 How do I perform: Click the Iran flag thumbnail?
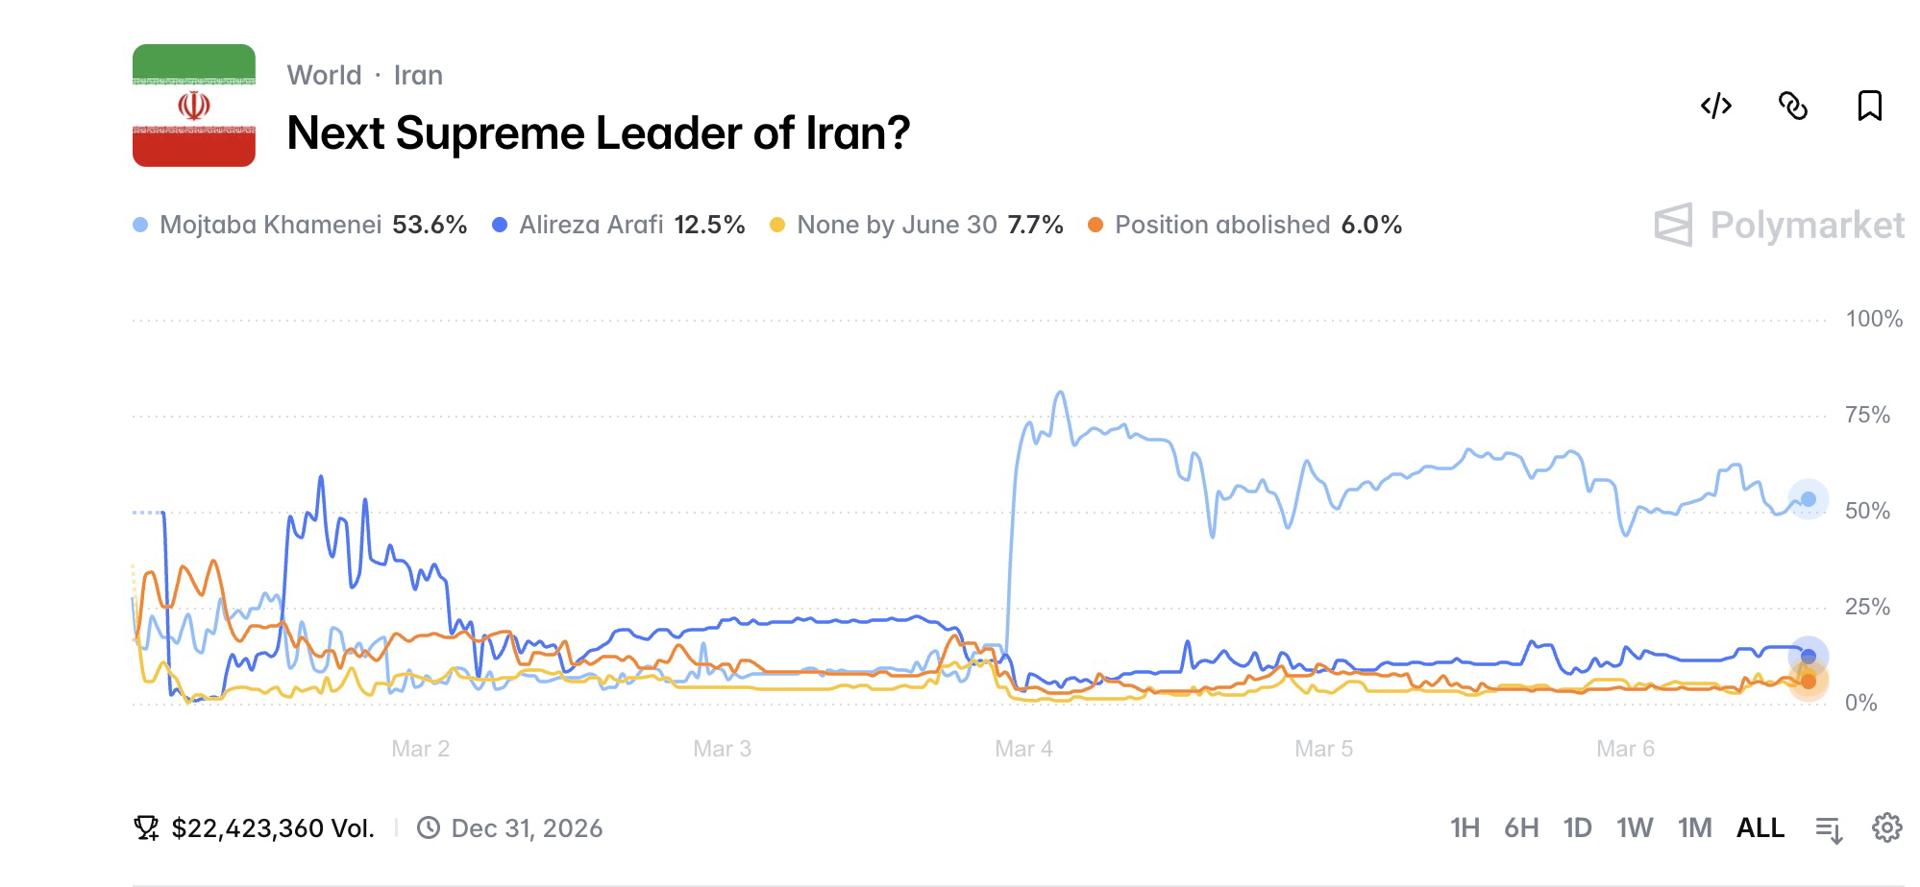pos(194,105)
